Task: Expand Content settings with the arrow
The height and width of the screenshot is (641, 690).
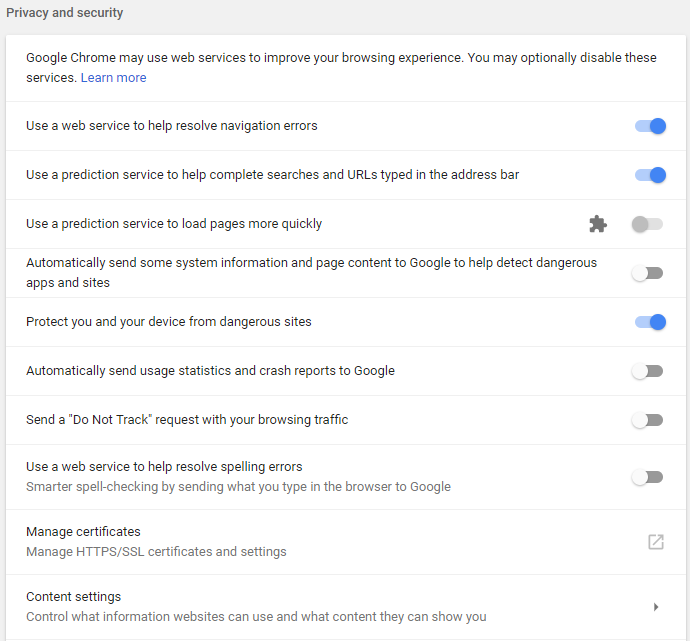Action: (656, 607)
